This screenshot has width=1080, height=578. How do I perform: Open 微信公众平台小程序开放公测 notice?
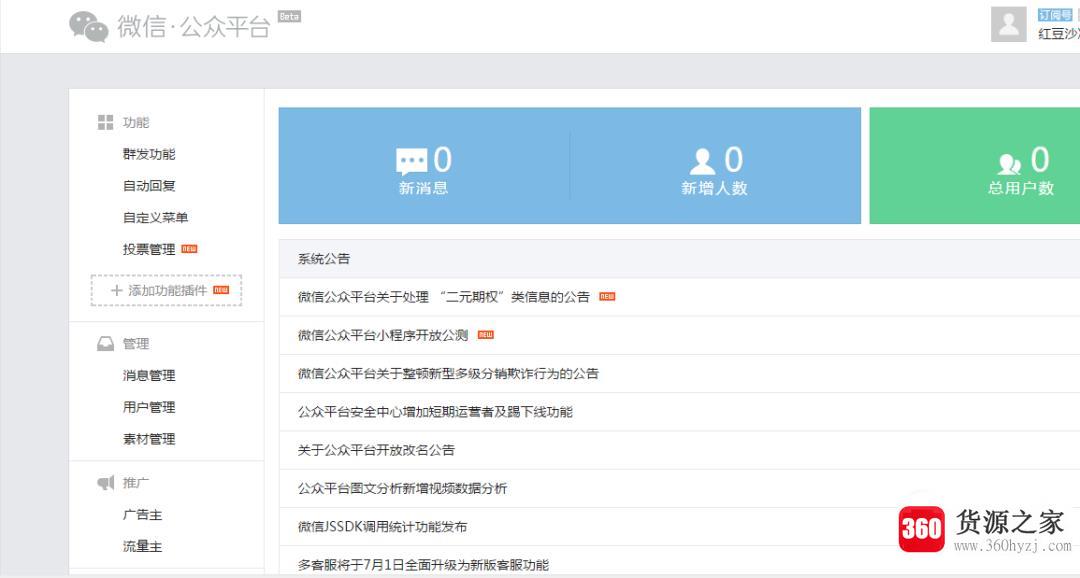(383, 336)
